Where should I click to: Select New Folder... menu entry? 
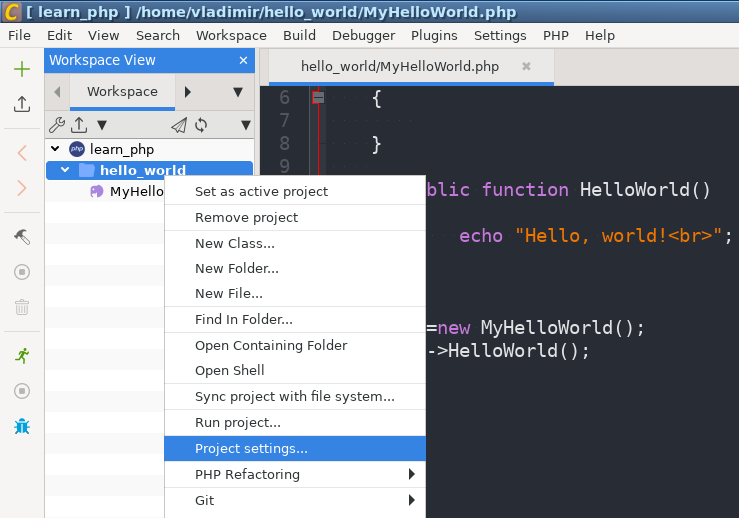[295, 268]
